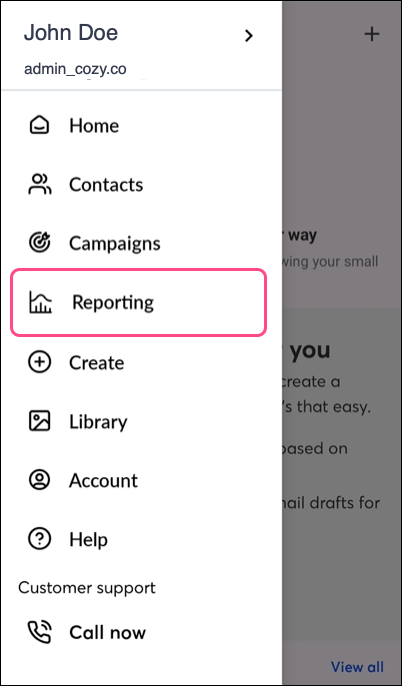This screenshot has height=686, width=402.
Task: Click the Create plus-circle icon
Action: point(40,363)
